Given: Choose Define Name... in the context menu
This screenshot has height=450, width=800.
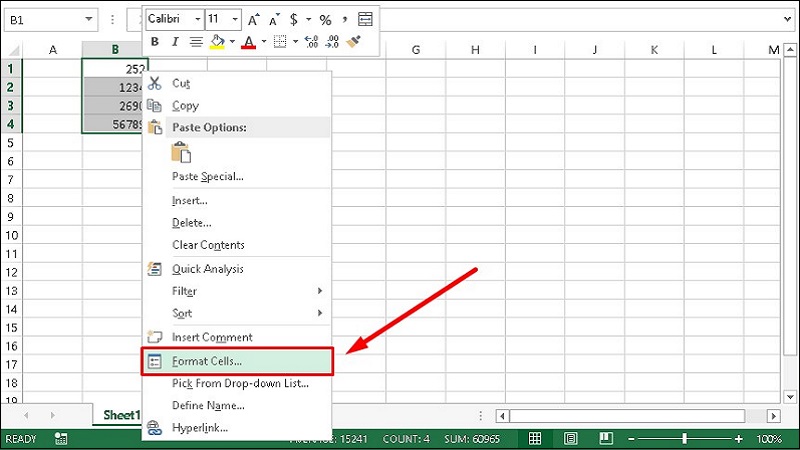Looking at the screenshot, I should (x=237, y=406).
